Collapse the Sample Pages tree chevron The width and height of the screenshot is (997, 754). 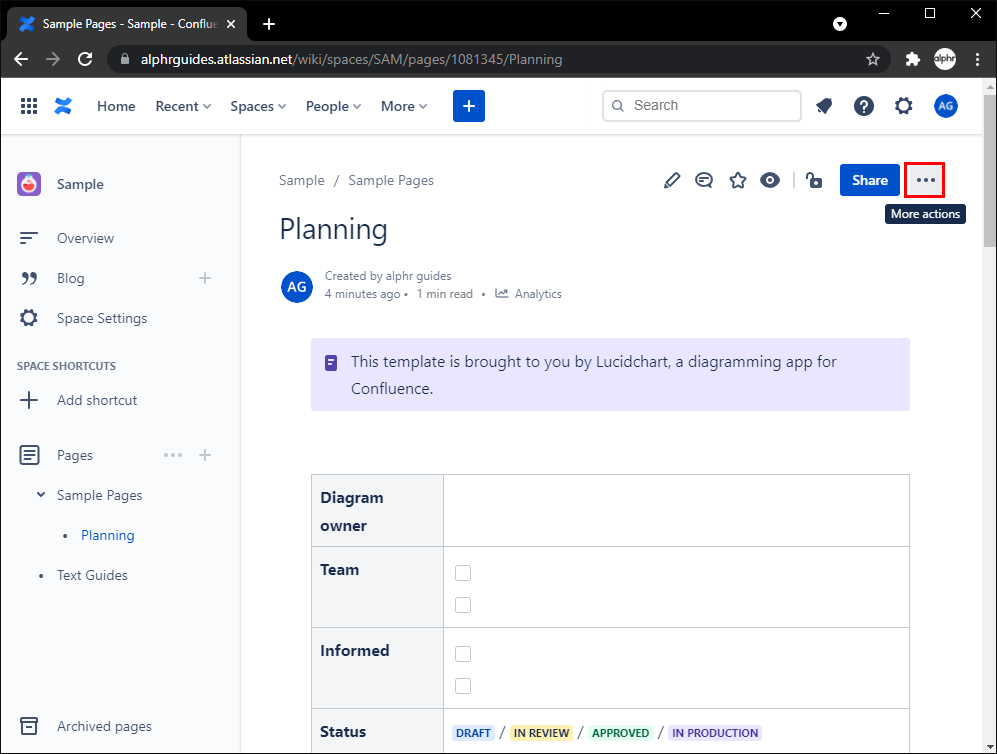tap(41, 495)
